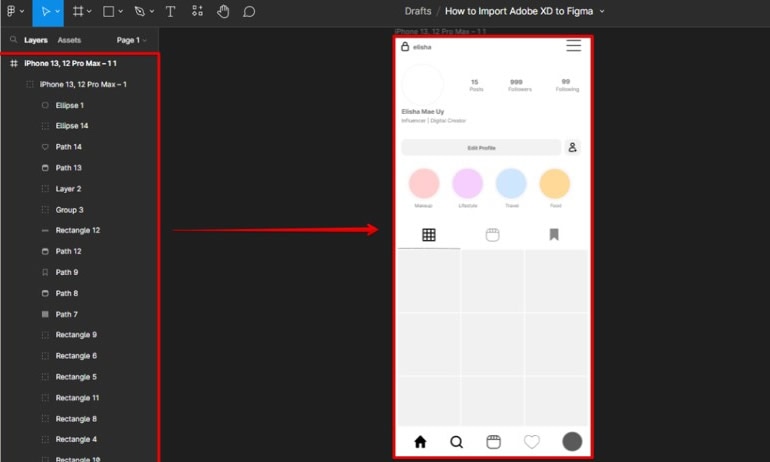Image resolution: width=770 pixels, height=462 pixels.
Task: Click the add-person icon in mockup
Action: [x=572, y=147]
